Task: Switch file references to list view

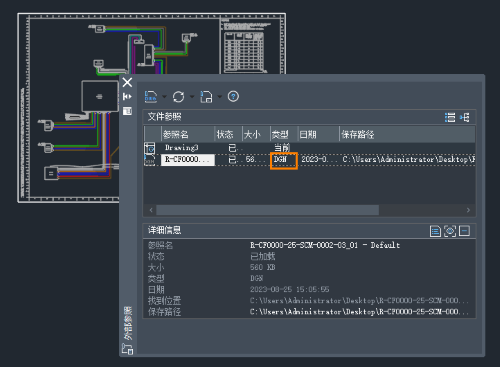Action: tap(450, 117)
